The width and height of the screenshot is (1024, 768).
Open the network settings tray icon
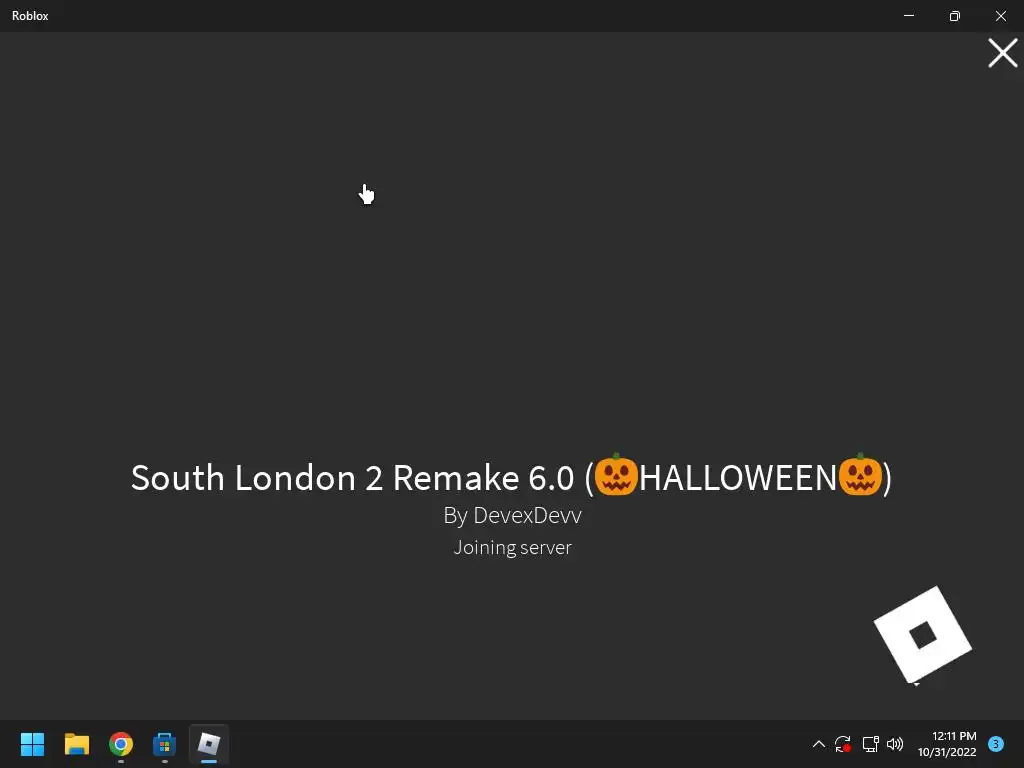pyautogui.click(x=870, y=744)
